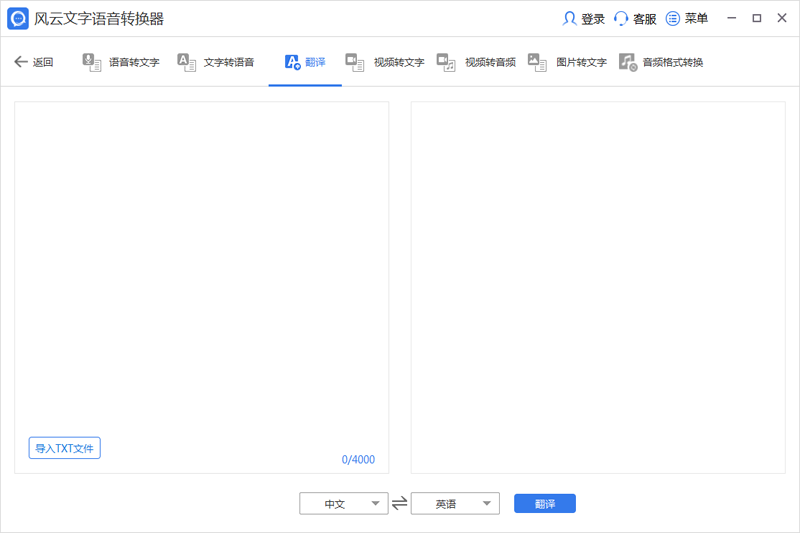This screenshot has width=800, height=533.
Task: Click the audio format conversion icon
Action: [627, 62]
